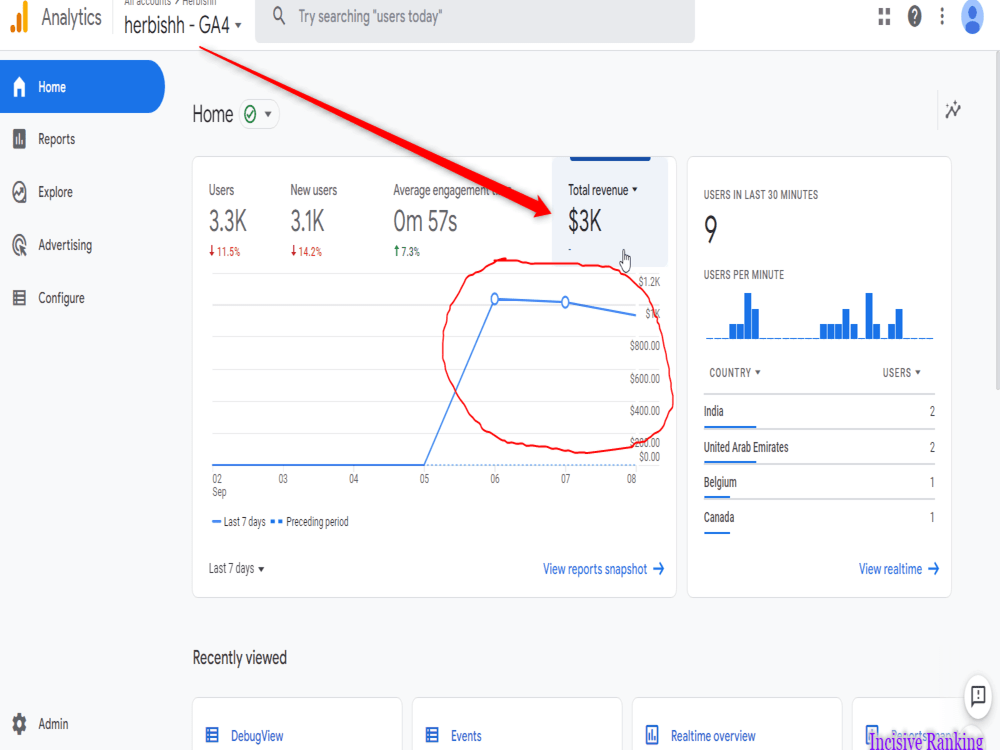Click the green check status icon beside Home

pyautogui.click(x=250, y=114)
